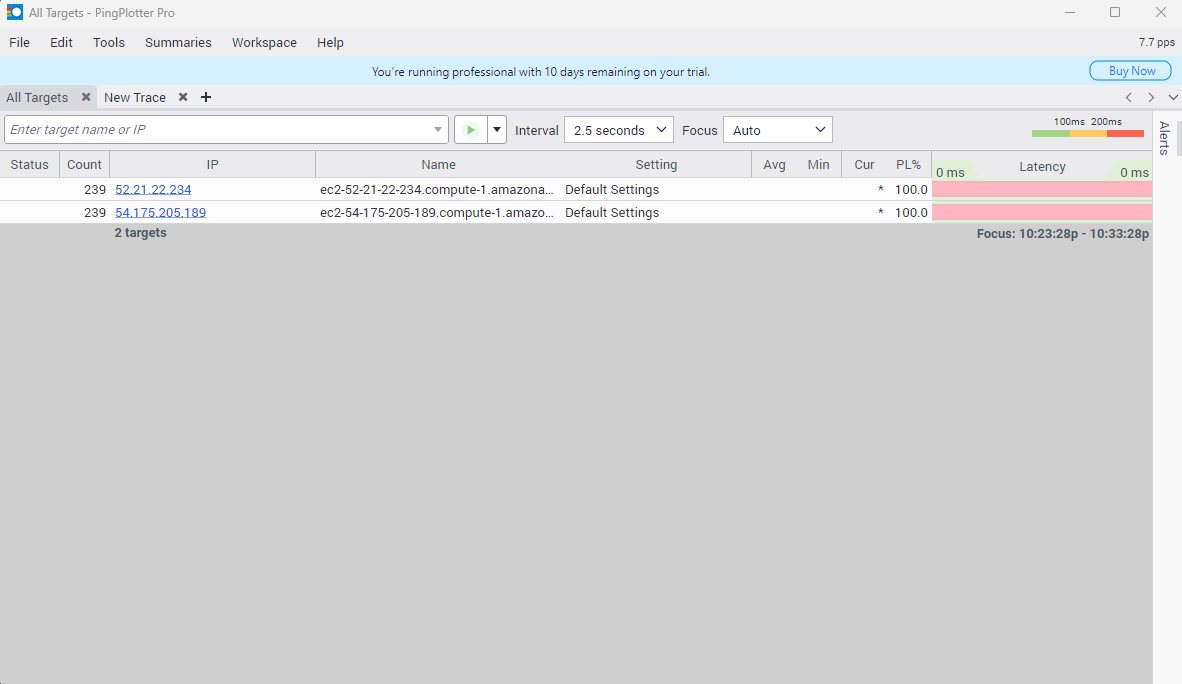Switch to the New Trace tab

click(135, 97)
